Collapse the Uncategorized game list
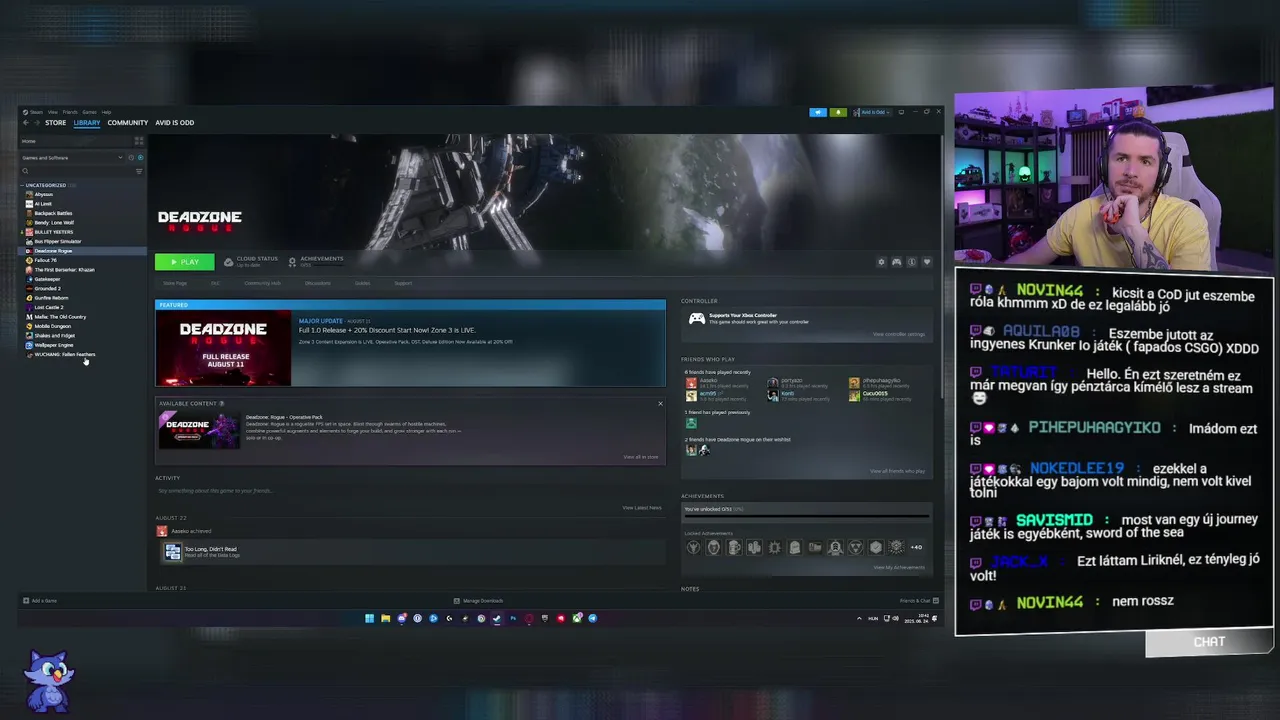This screenshot has height=720, width=1280. pos(22,185)
